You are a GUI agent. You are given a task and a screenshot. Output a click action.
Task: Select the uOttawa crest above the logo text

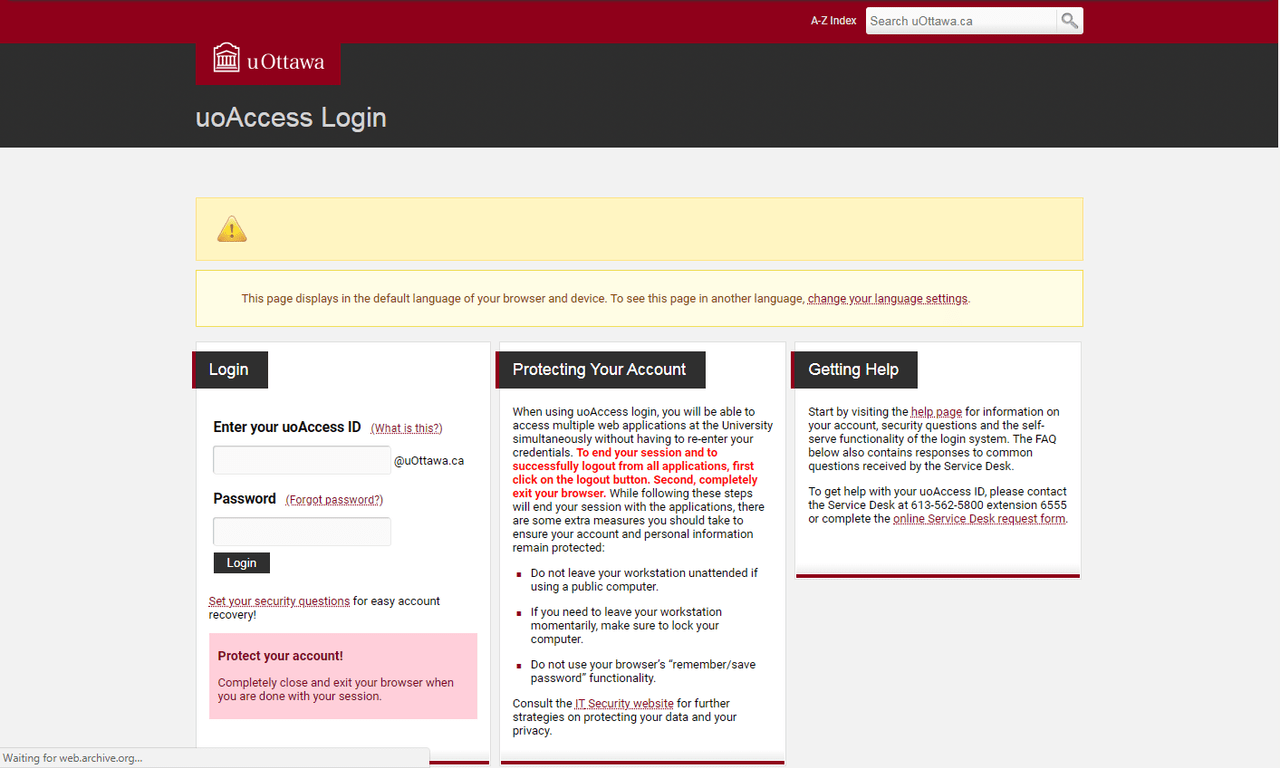point(226,57)
